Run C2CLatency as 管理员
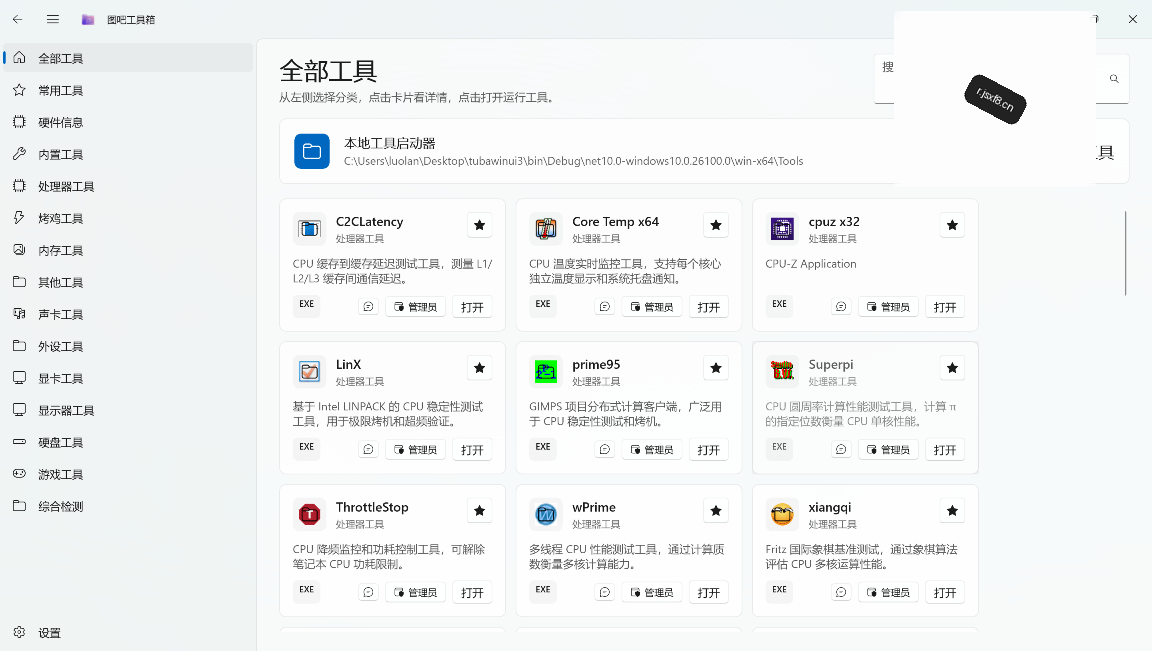 (x=416, y=307)
